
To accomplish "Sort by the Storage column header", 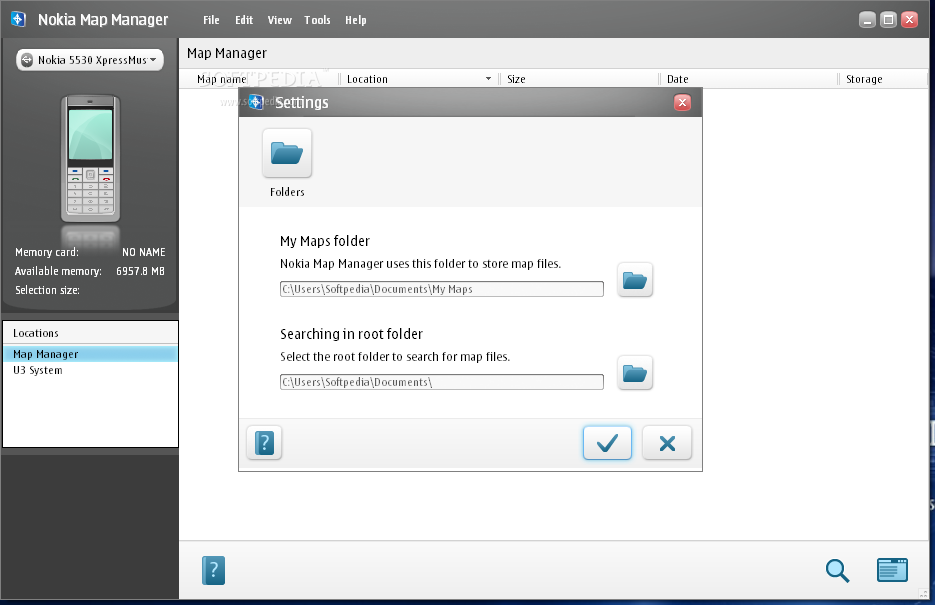I will (x=864, y=79).
